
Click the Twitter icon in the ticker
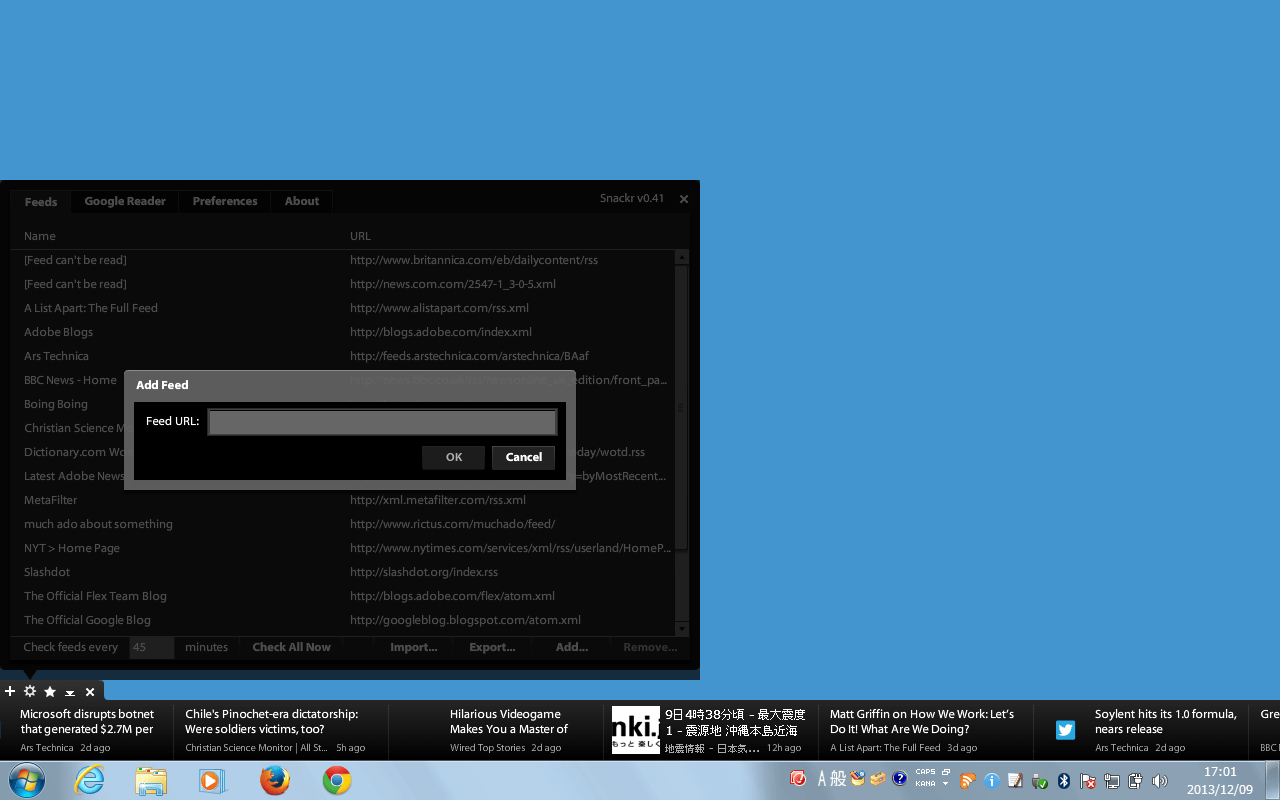pos(1065,730)
